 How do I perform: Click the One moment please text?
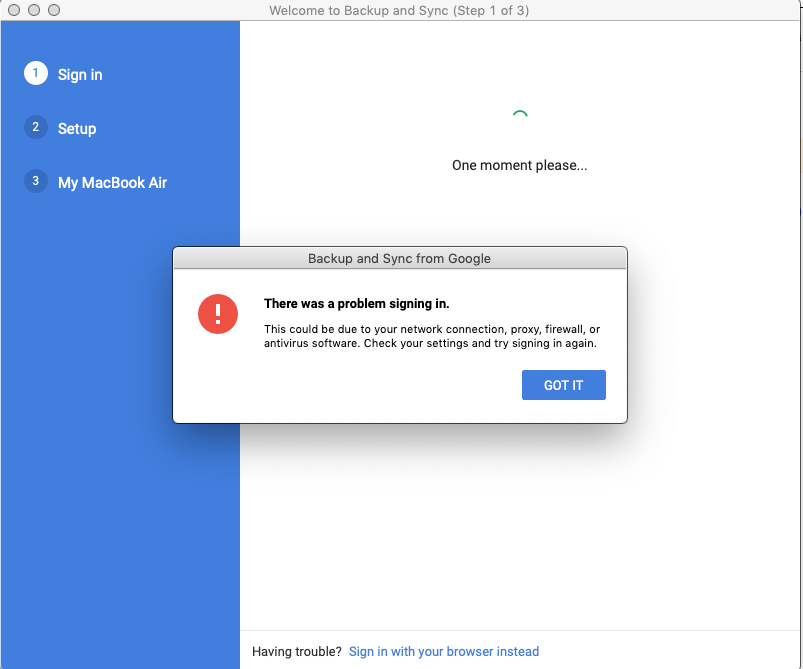tap(519, 165)
